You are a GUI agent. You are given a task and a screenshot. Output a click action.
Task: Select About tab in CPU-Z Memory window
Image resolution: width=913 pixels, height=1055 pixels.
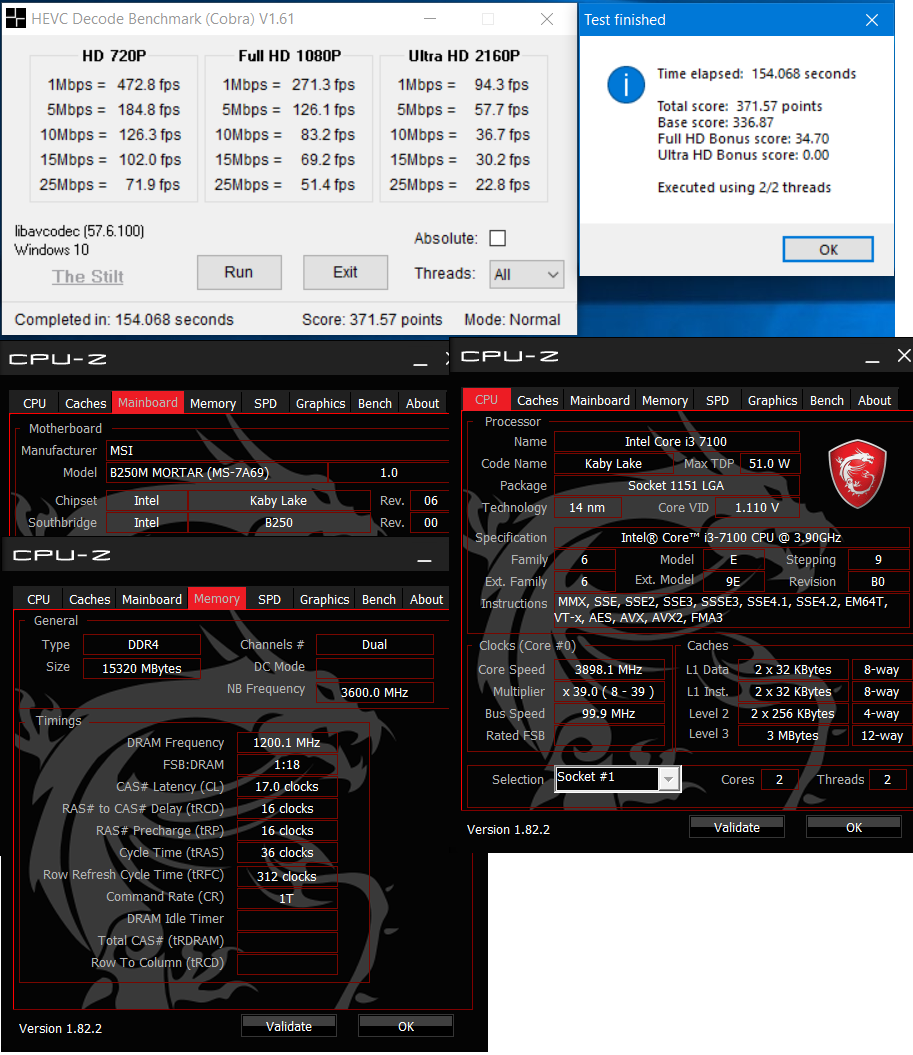(x=426, y=599)
